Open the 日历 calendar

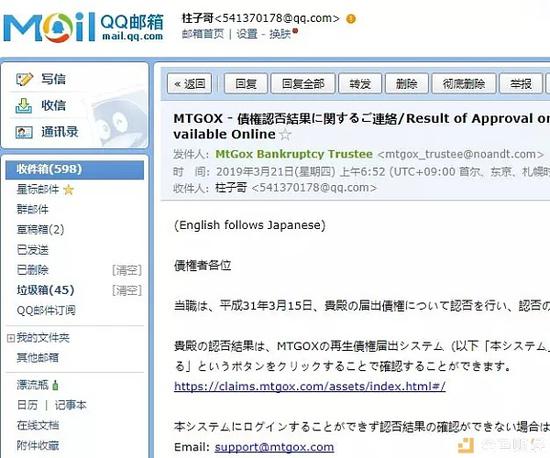[x=27, y=405]
